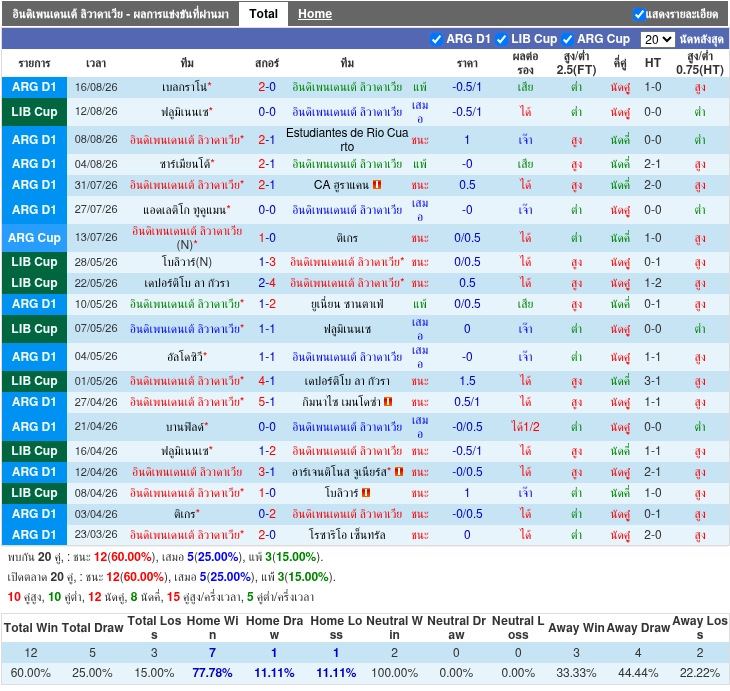Uncheck the ARG D1 league filter checkbox
This screenshot has width=730, height=691.
pyautogui.click(x=436, y=39)
